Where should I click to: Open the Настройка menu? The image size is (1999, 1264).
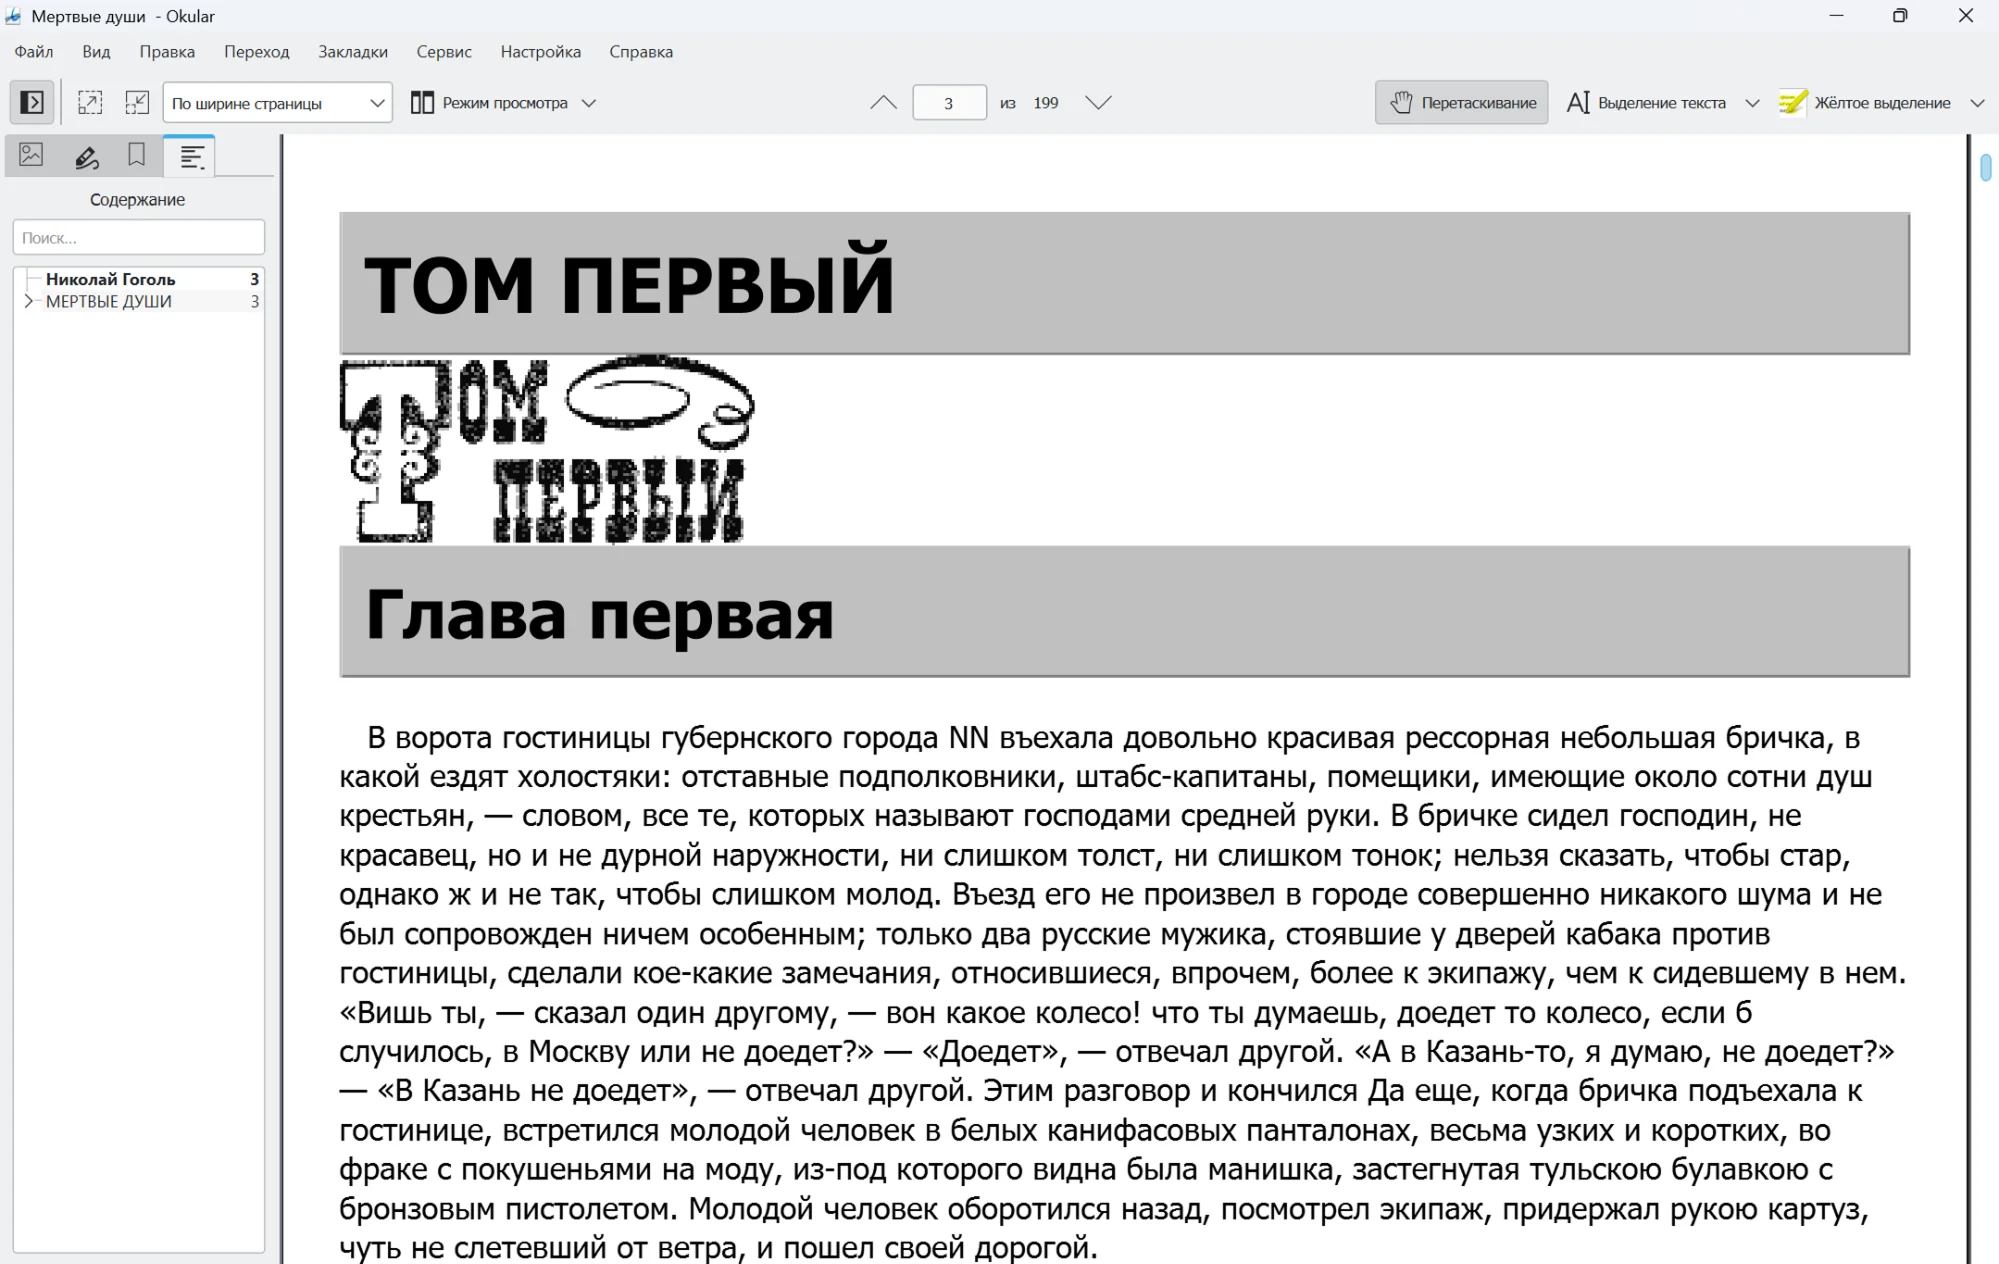click(540, 51)
